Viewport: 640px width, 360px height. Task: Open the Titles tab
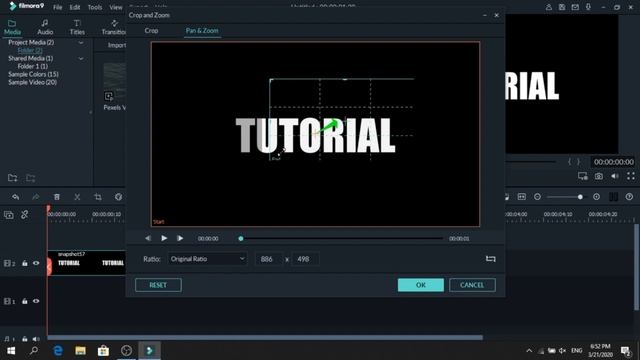(x=77, y=27)
